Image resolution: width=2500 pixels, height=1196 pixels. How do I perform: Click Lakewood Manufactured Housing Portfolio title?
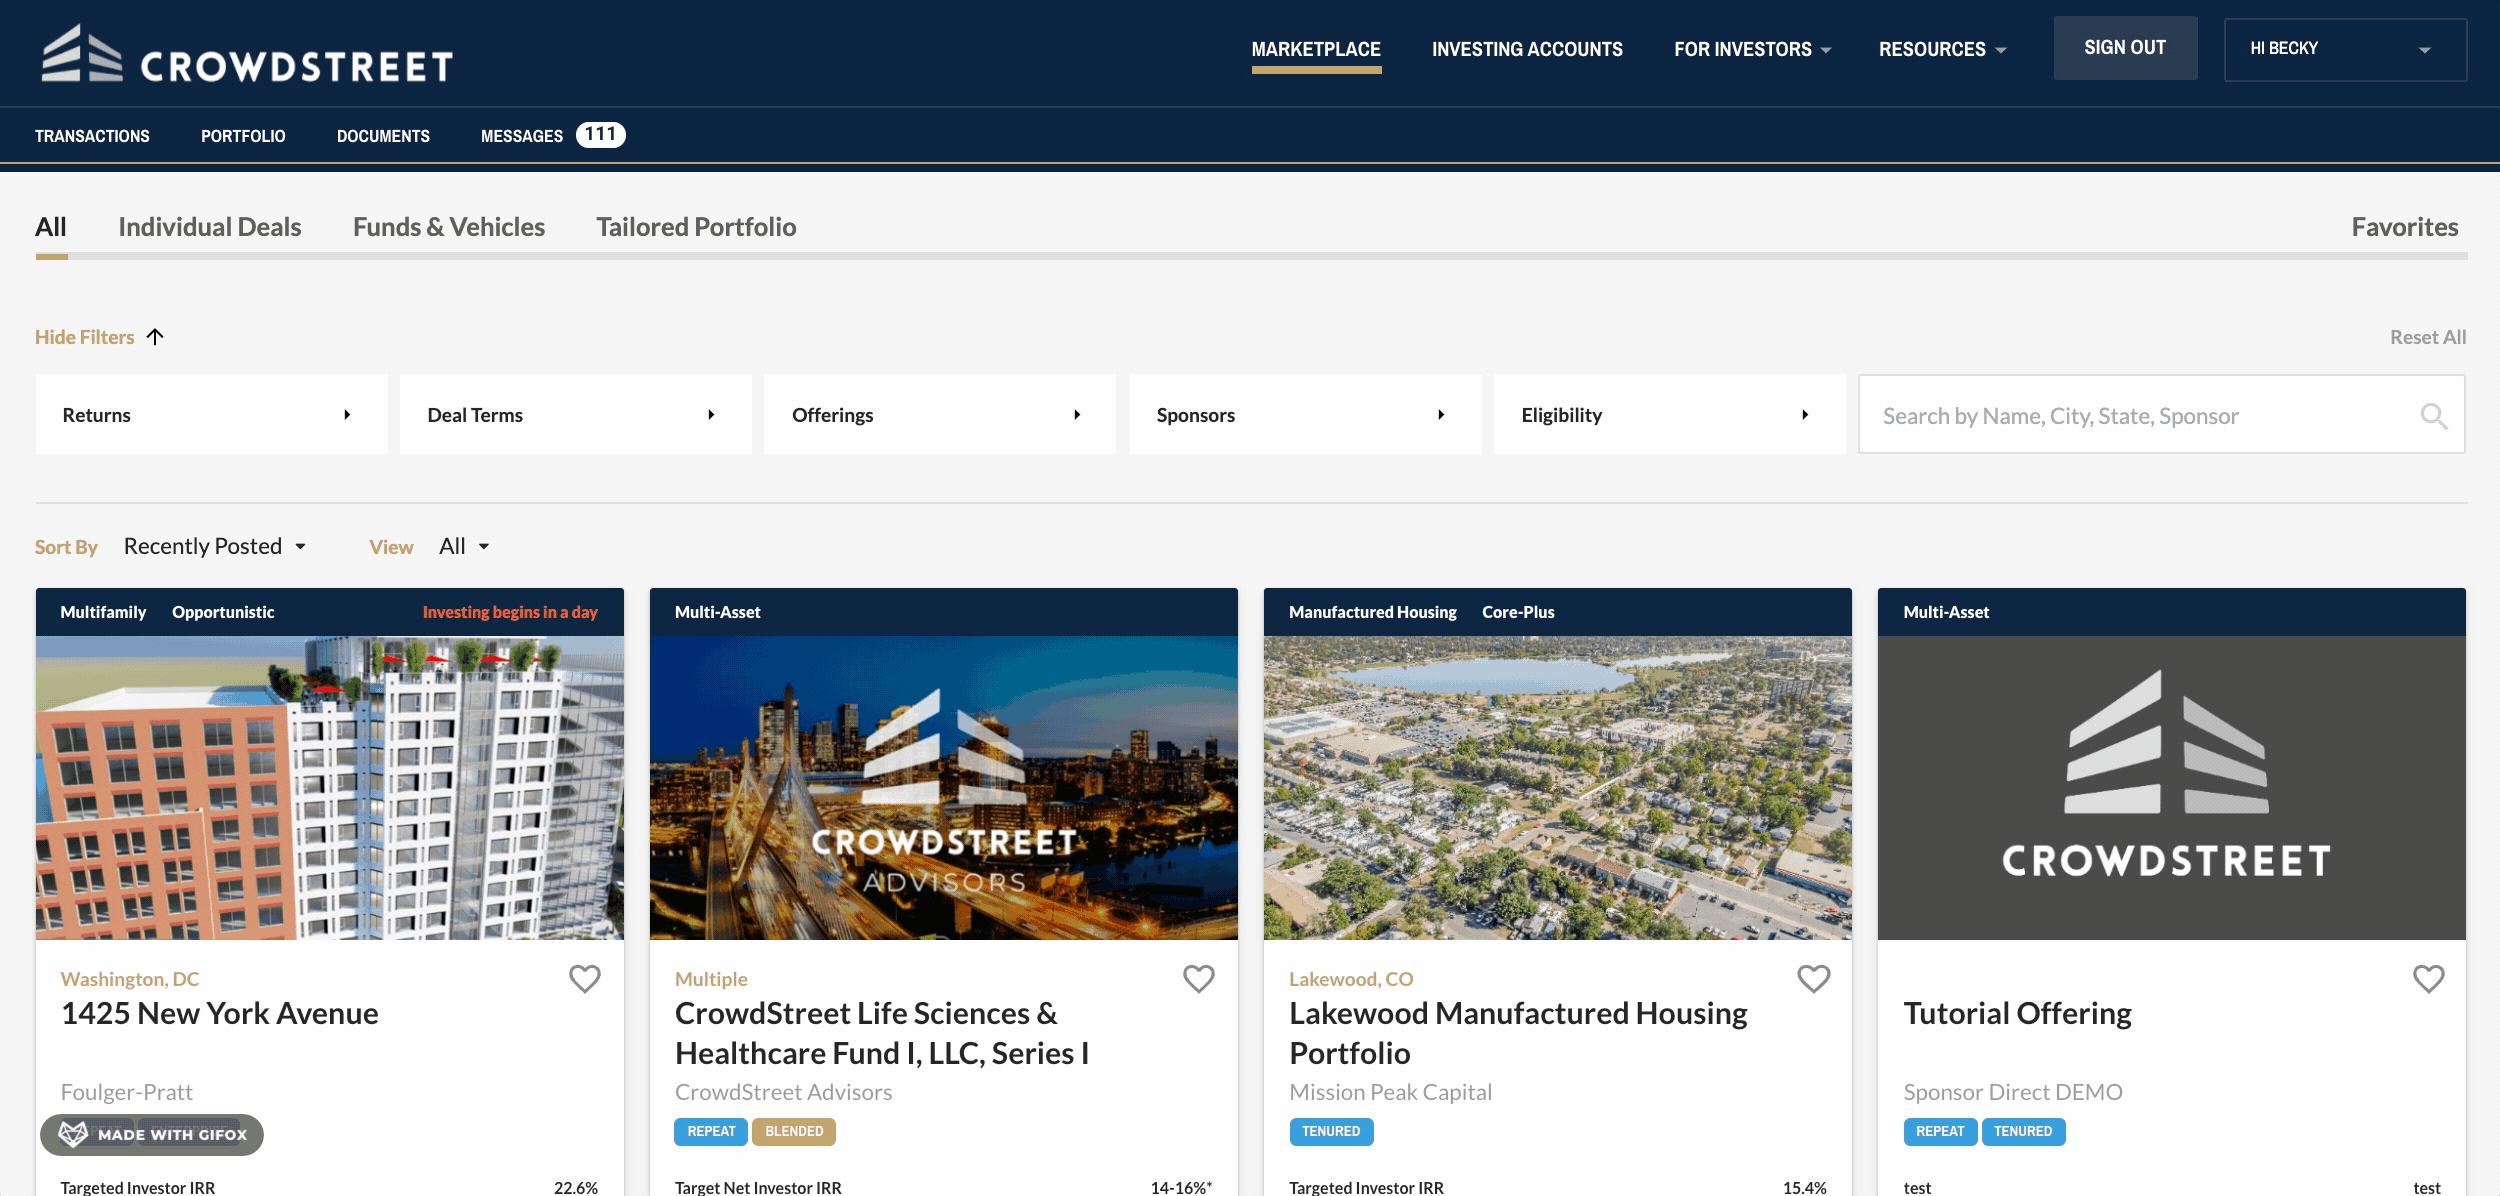point(1518,1033)
